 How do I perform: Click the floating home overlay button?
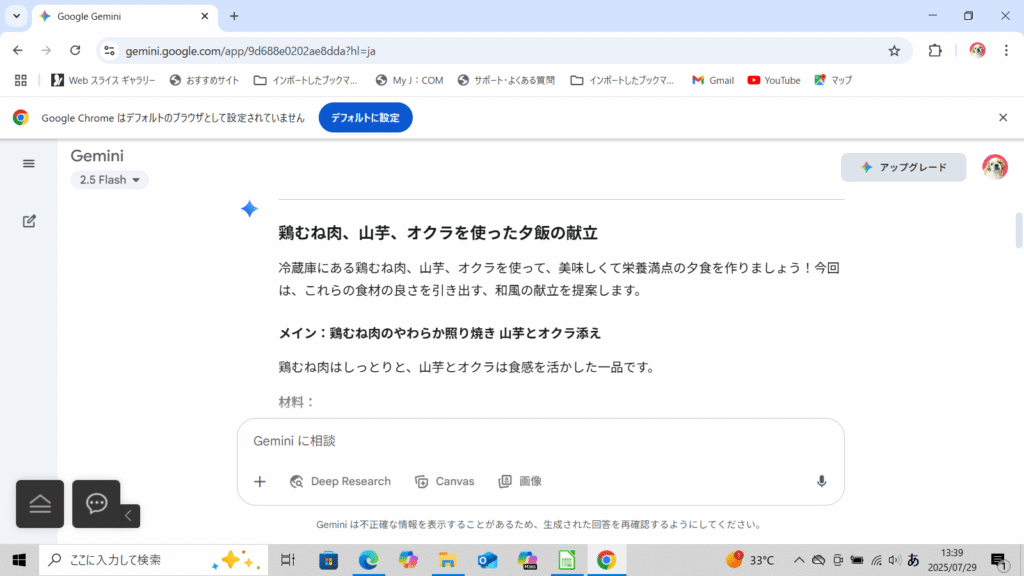point(40,504)
